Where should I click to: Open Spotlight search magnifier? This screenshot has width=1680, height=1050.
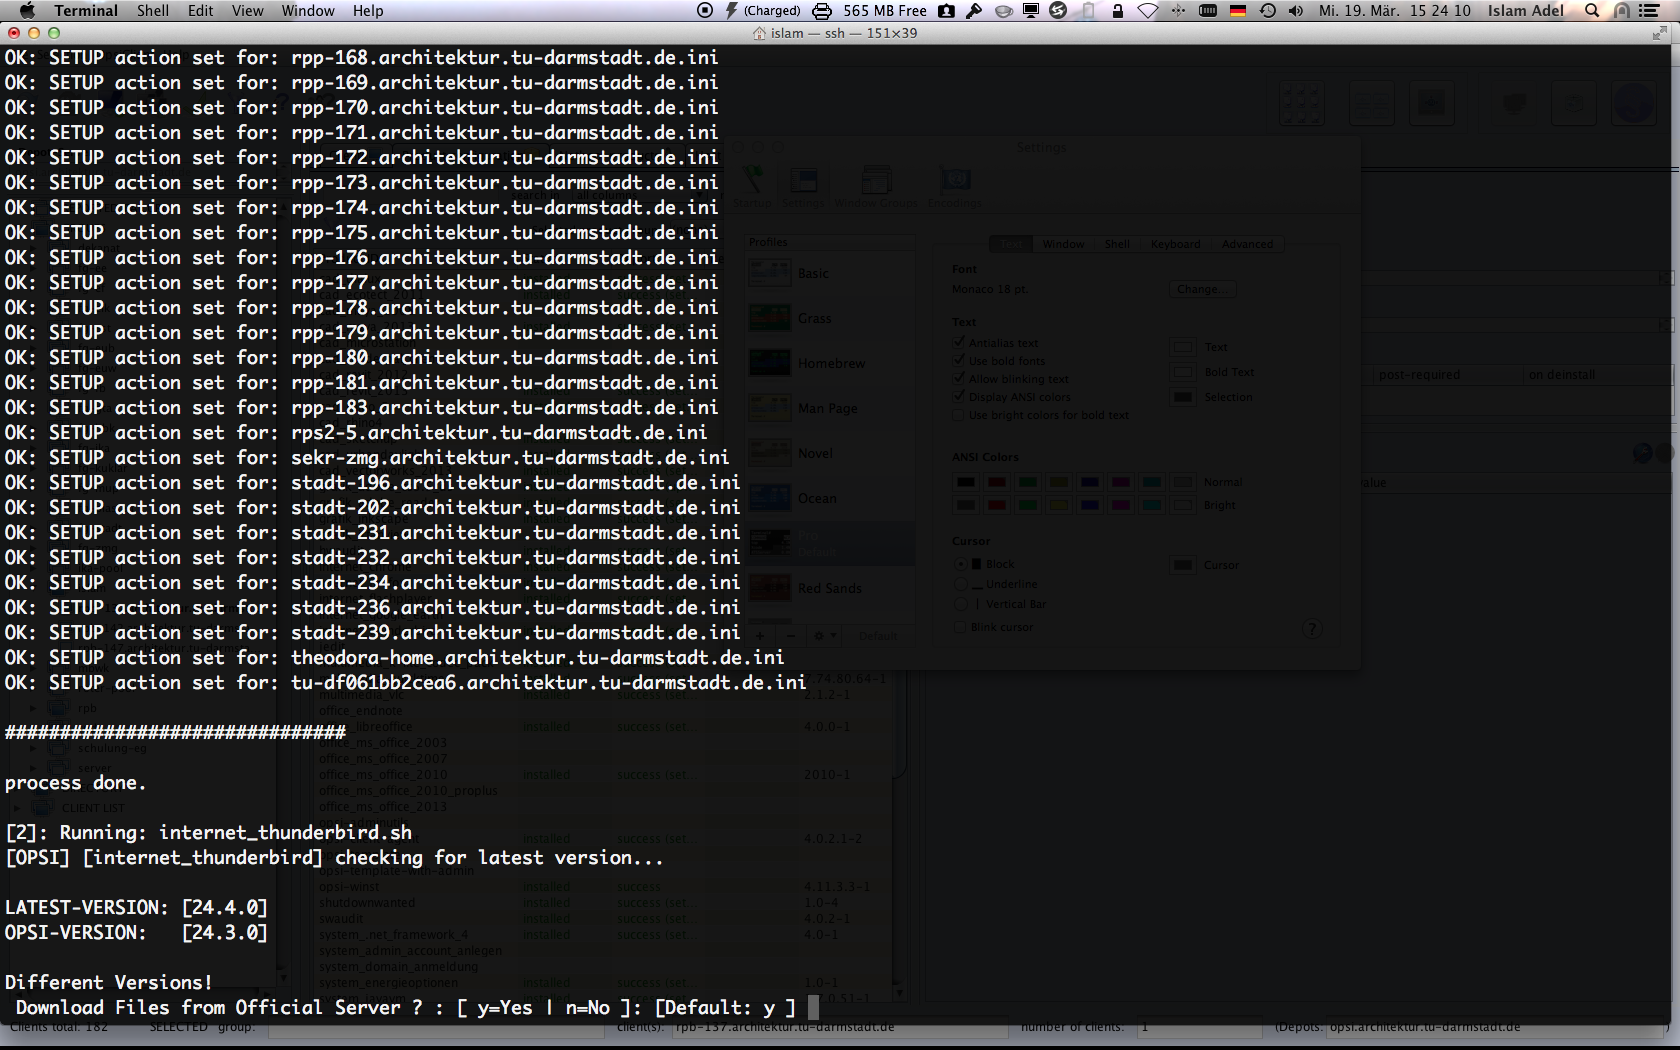coord(1592,11)
